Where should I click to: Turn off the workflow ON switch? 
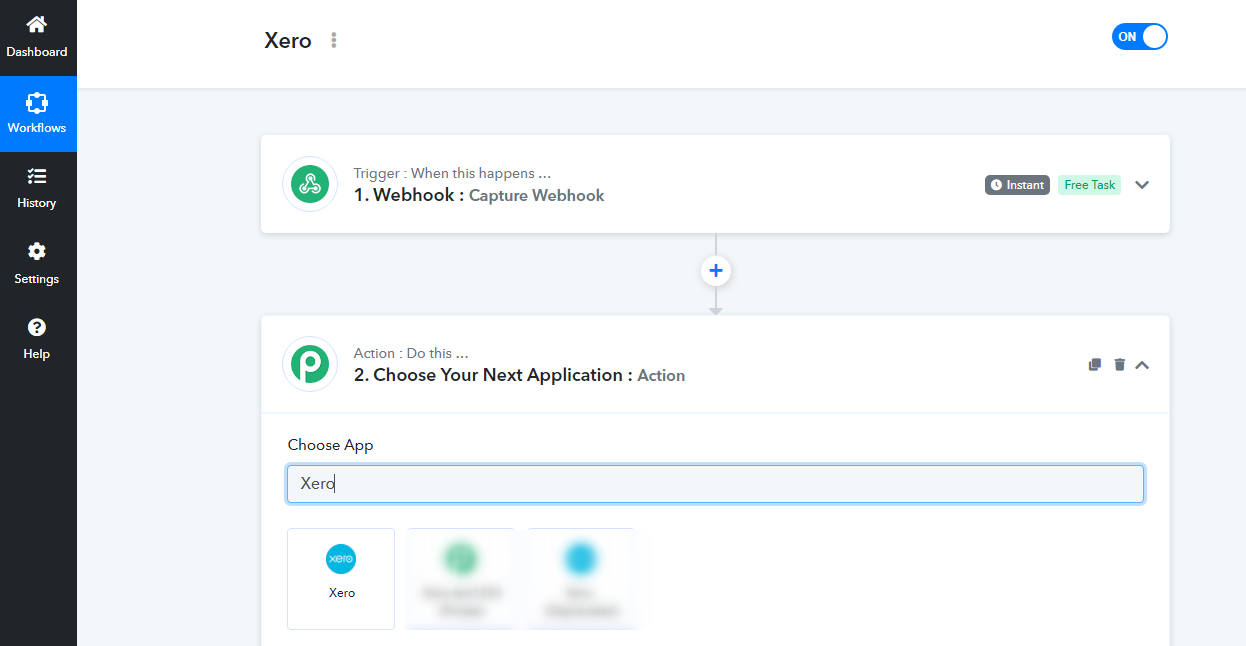pyautogui.click(x=1139, y=37)
